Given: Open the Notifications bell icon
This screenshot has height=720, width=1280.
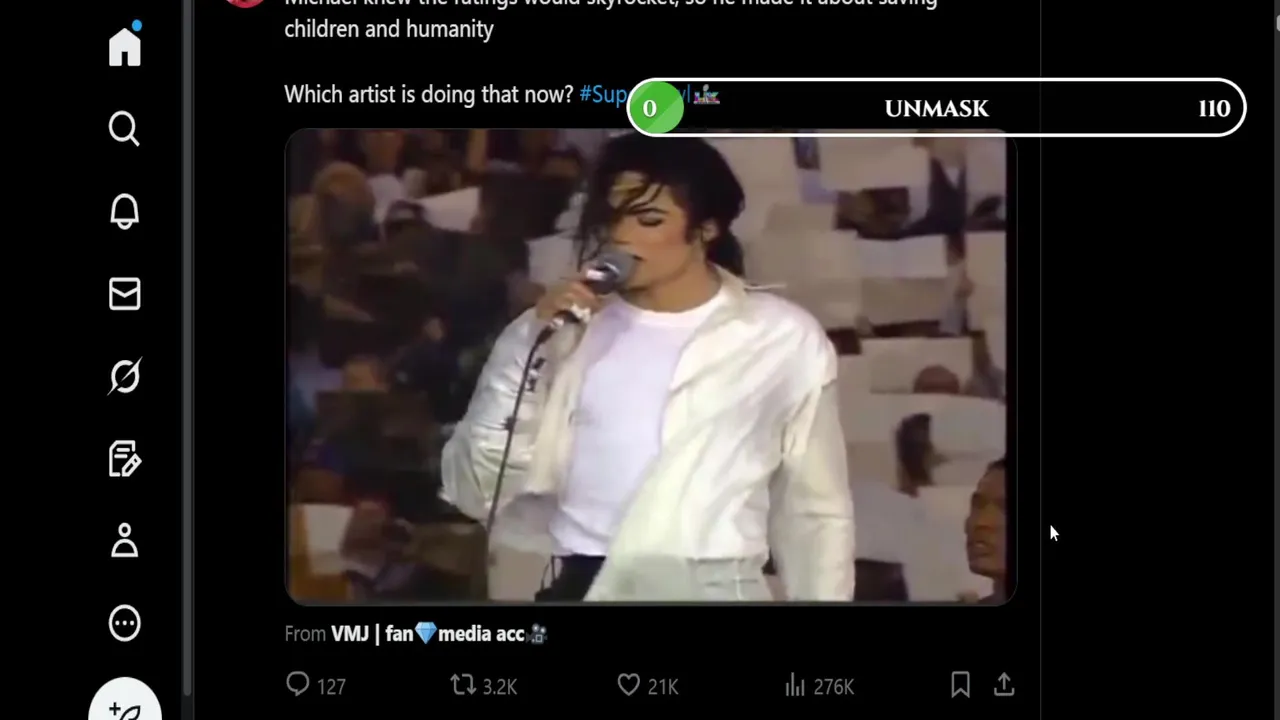Looking at the screenshot, I should pyautogui.click(x=125, y=211).
